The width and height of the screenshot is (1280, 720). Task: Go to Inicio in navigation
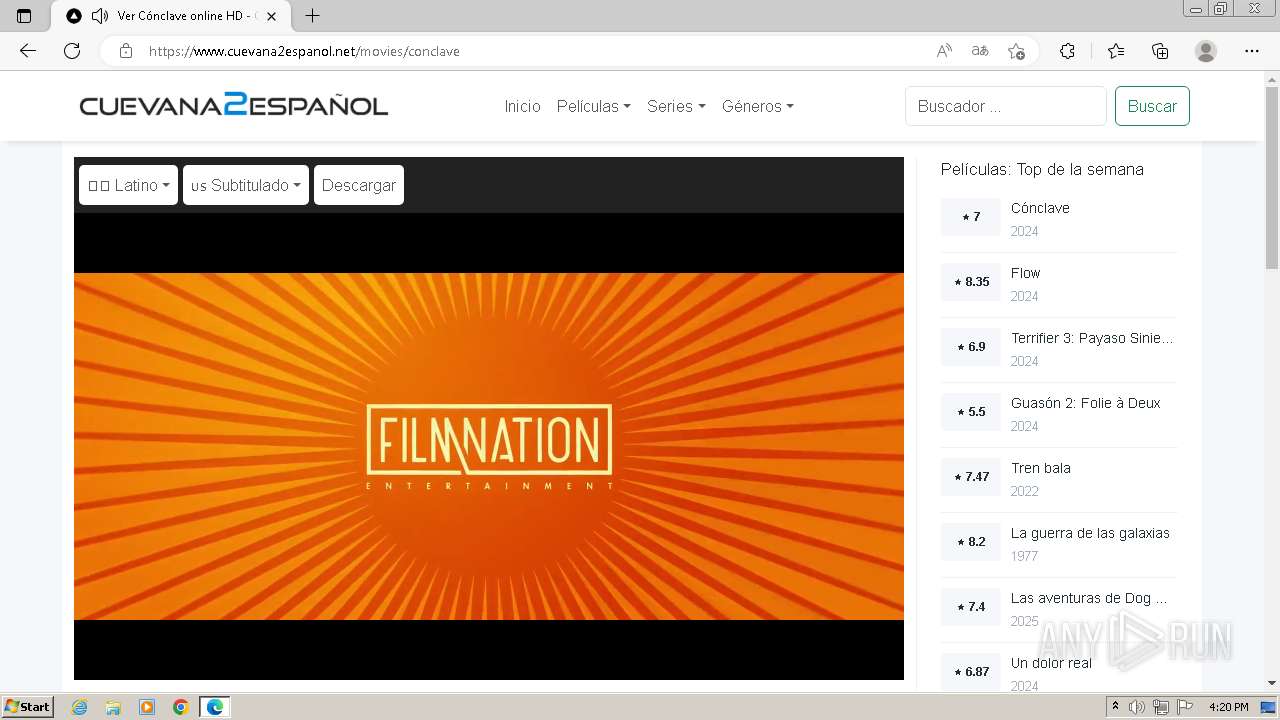[522, 106]
